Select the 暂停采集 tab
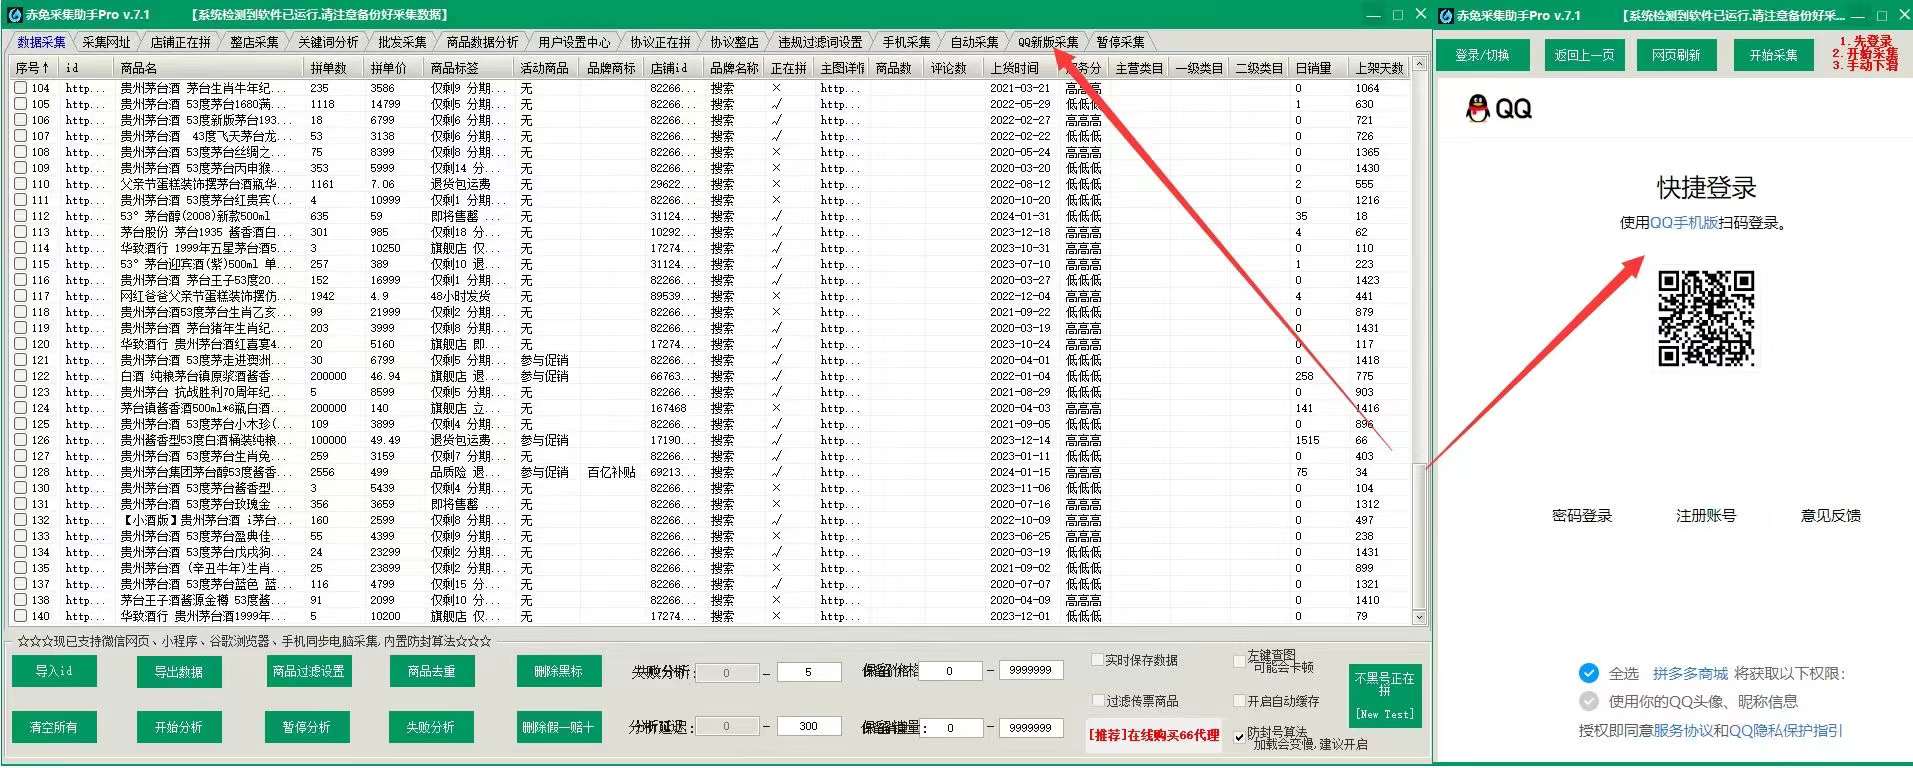 click(1120, 42)
